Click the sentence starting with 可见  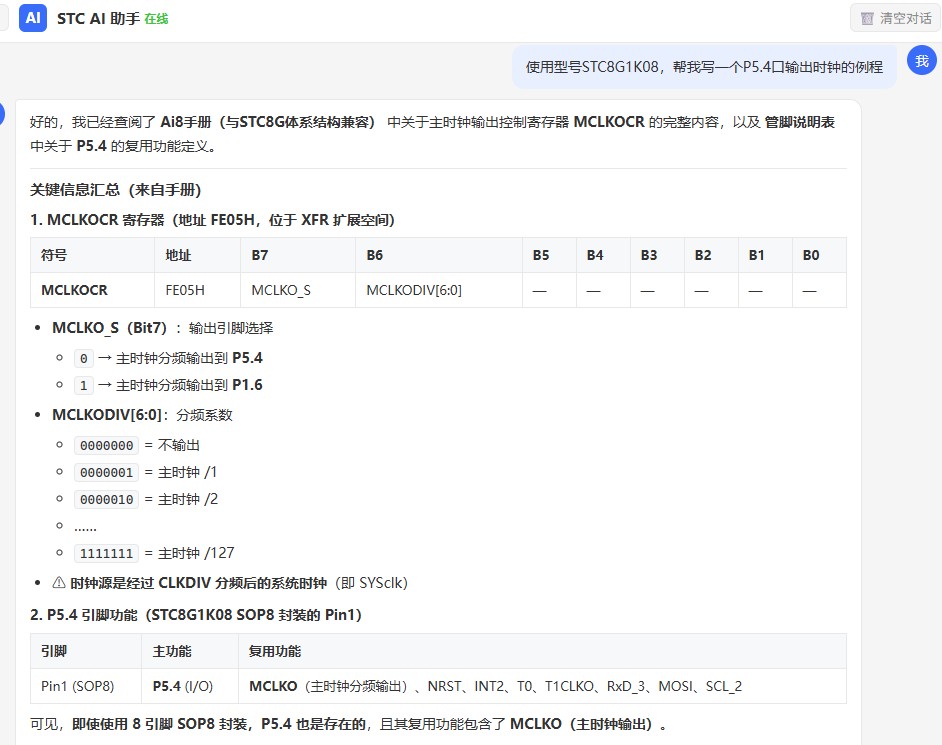348,724
